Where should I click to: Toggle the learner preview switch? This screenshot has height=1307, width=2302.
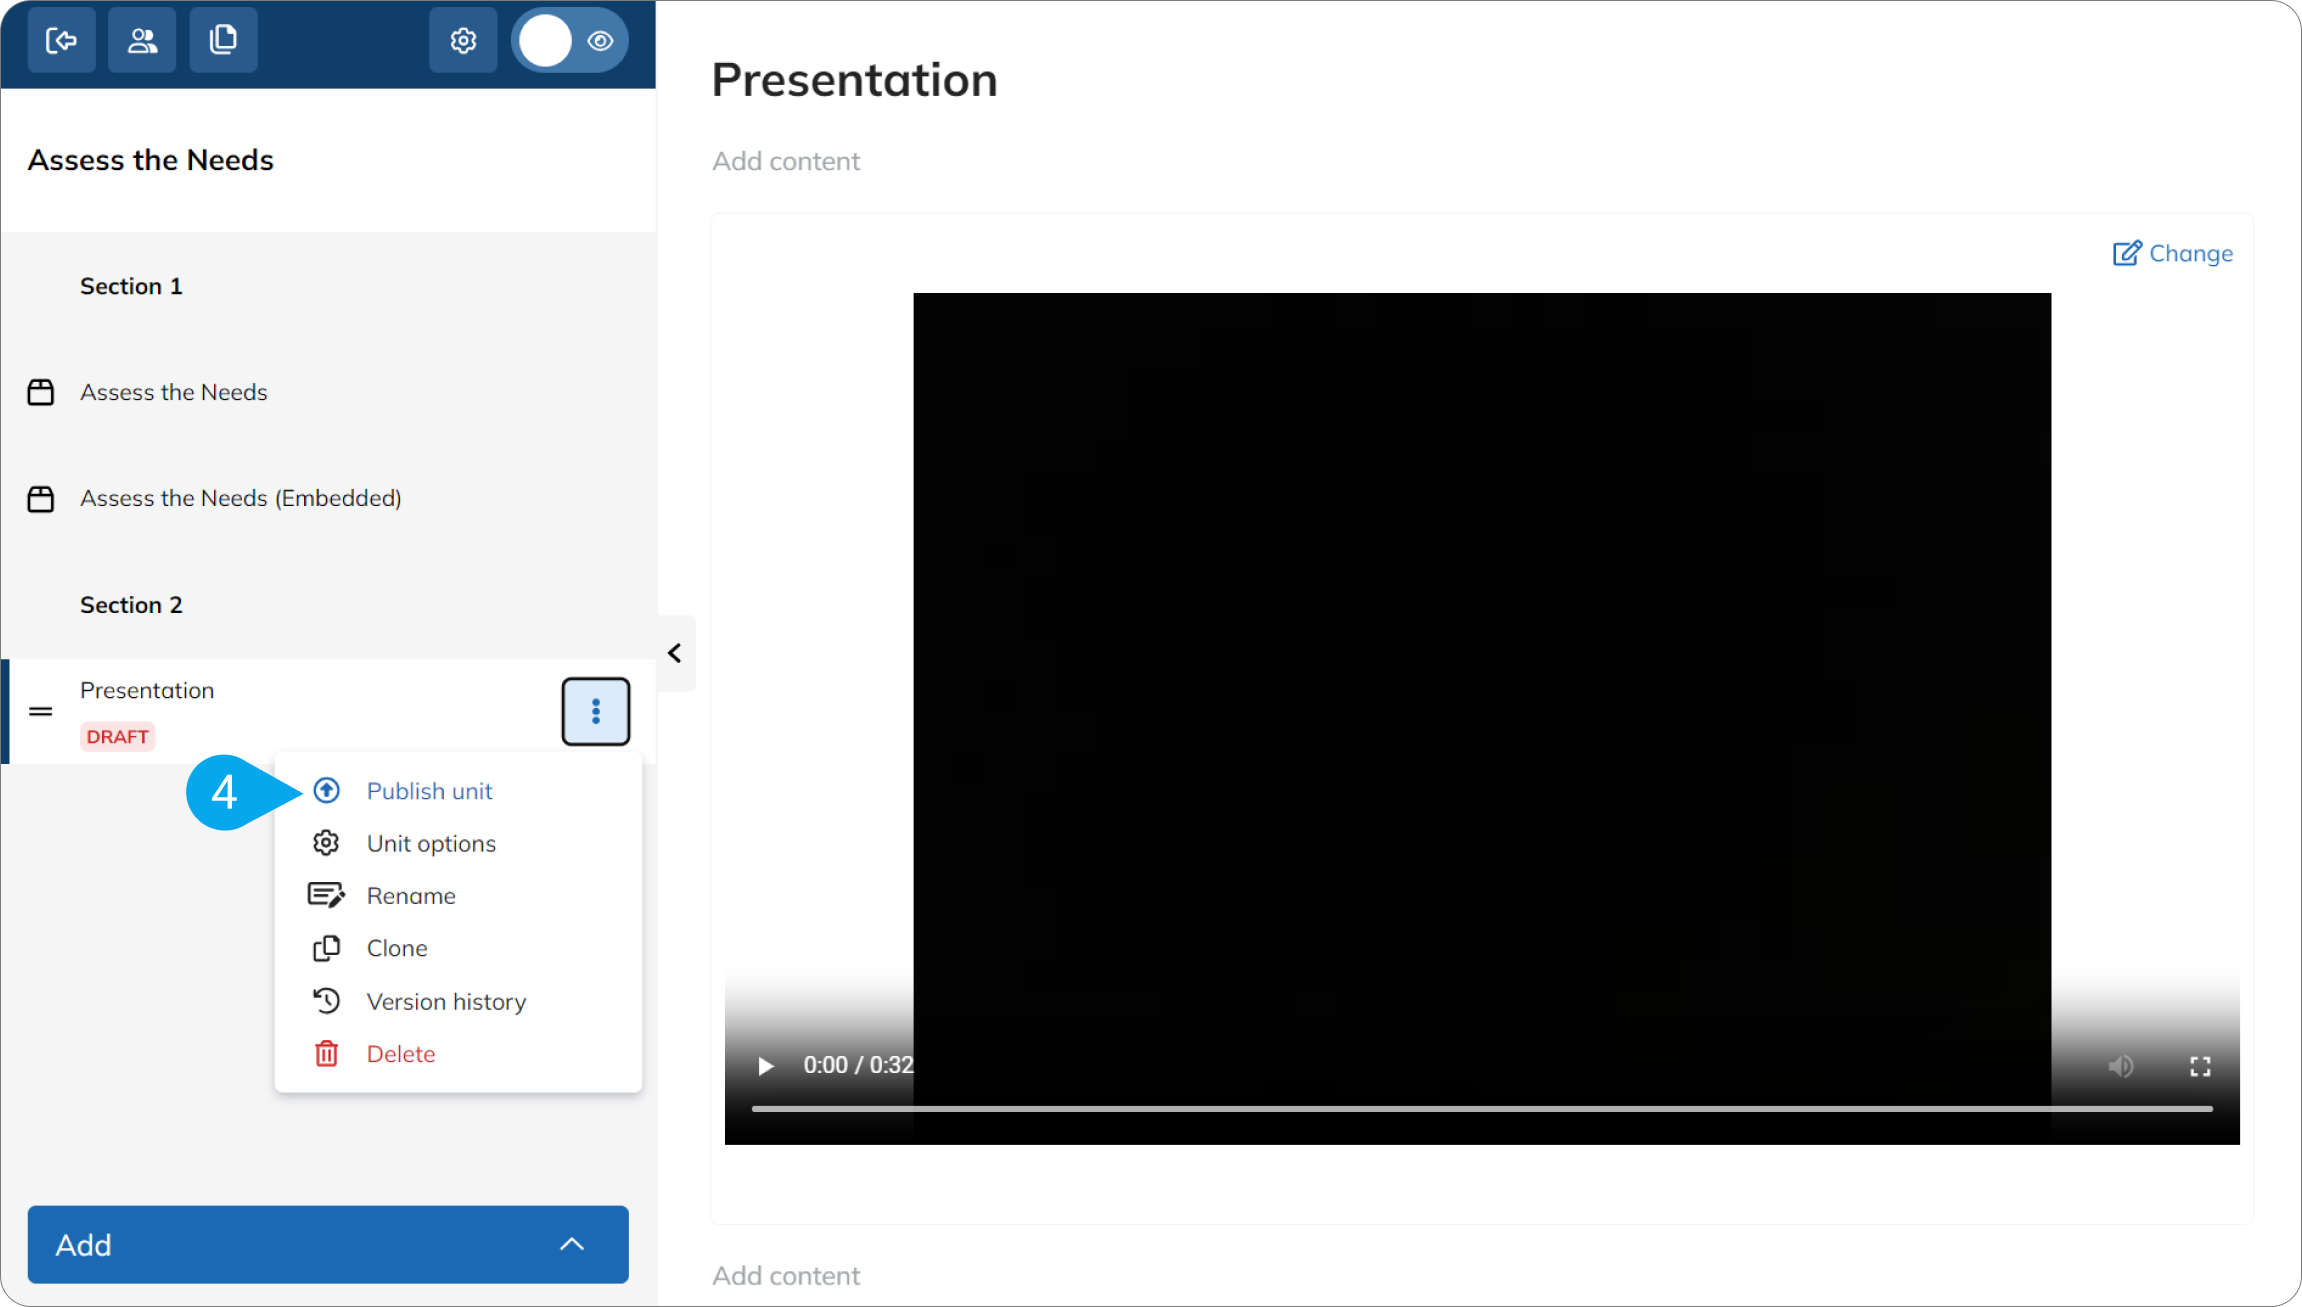point(570,40)
